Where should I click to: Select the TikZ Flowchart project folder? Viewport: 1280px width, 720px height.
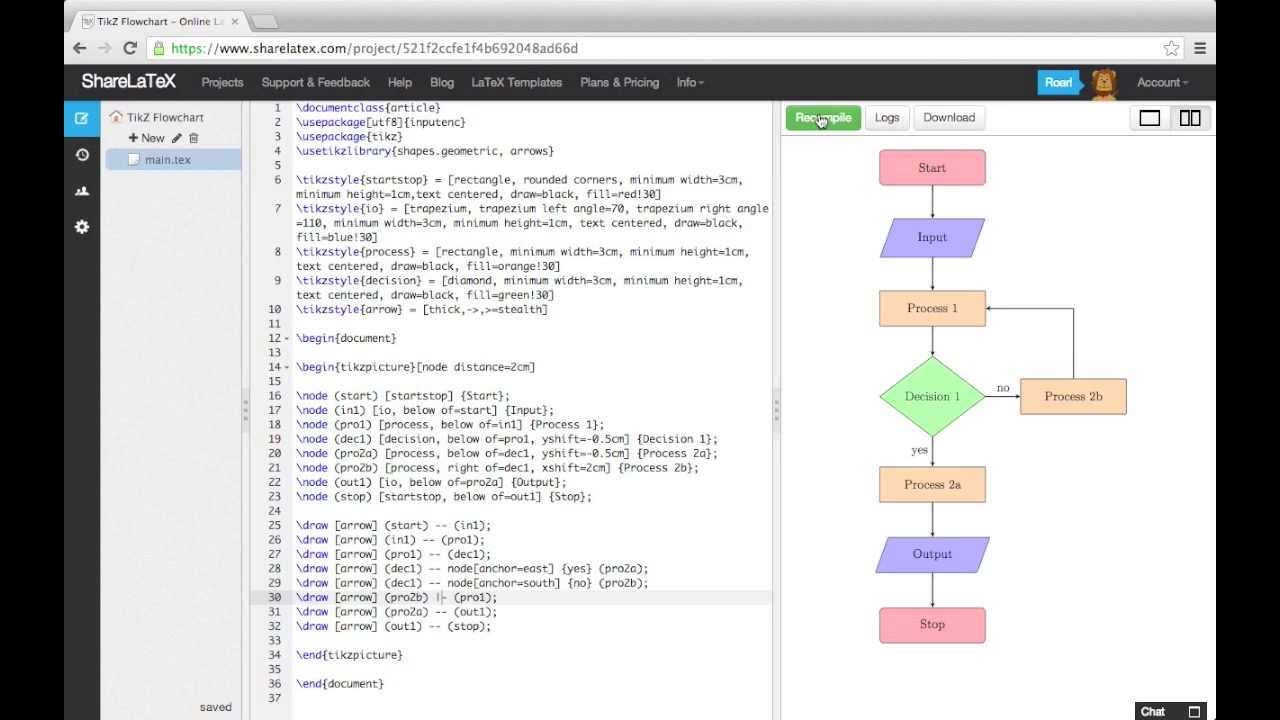click(x=165, y=117)
